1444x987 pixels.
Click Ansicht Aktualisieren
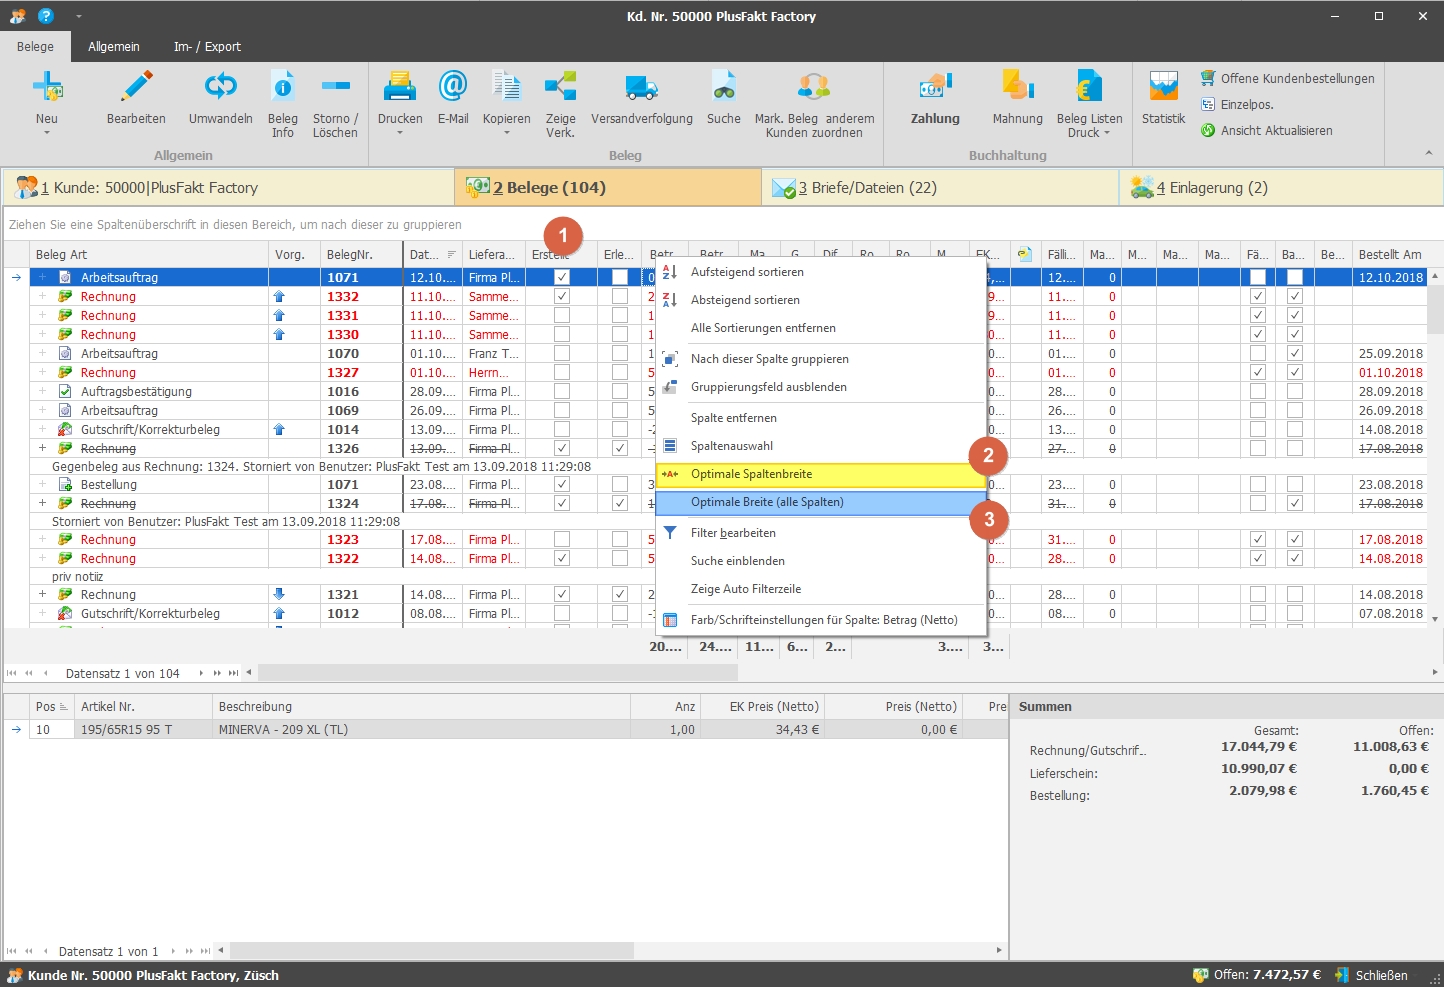(x=1266, y=130)
